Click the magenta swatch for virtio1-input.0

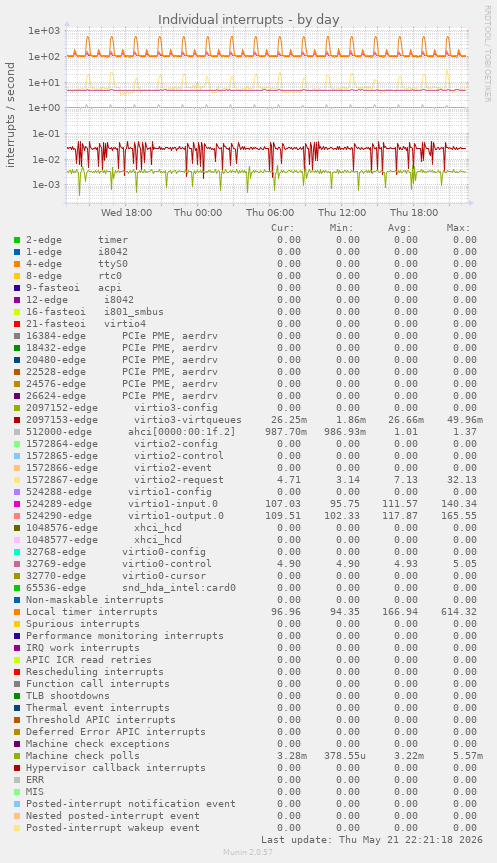[17, 504]
